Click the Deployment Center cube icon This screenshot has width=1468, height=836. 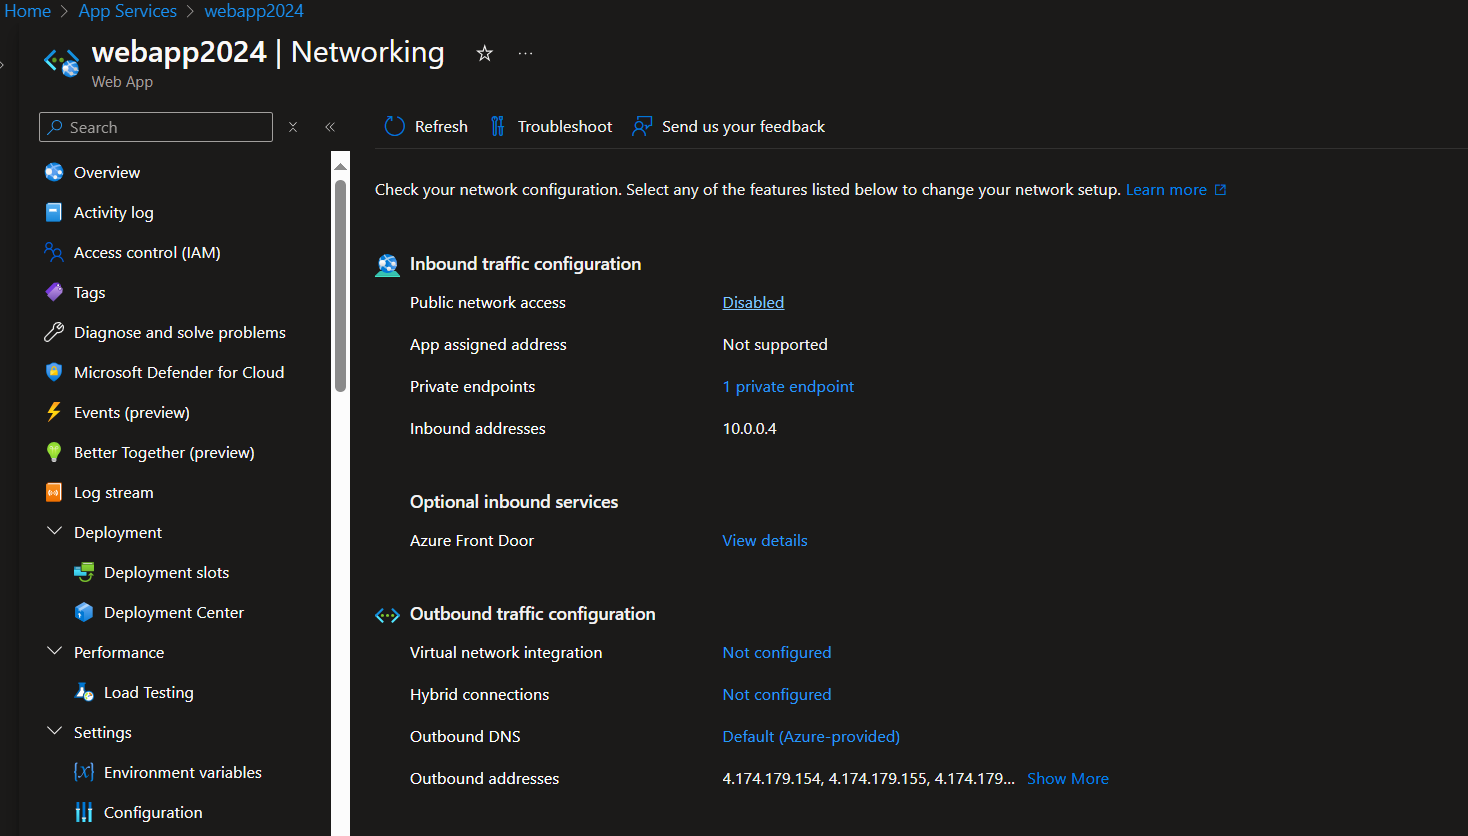[84, 612]
